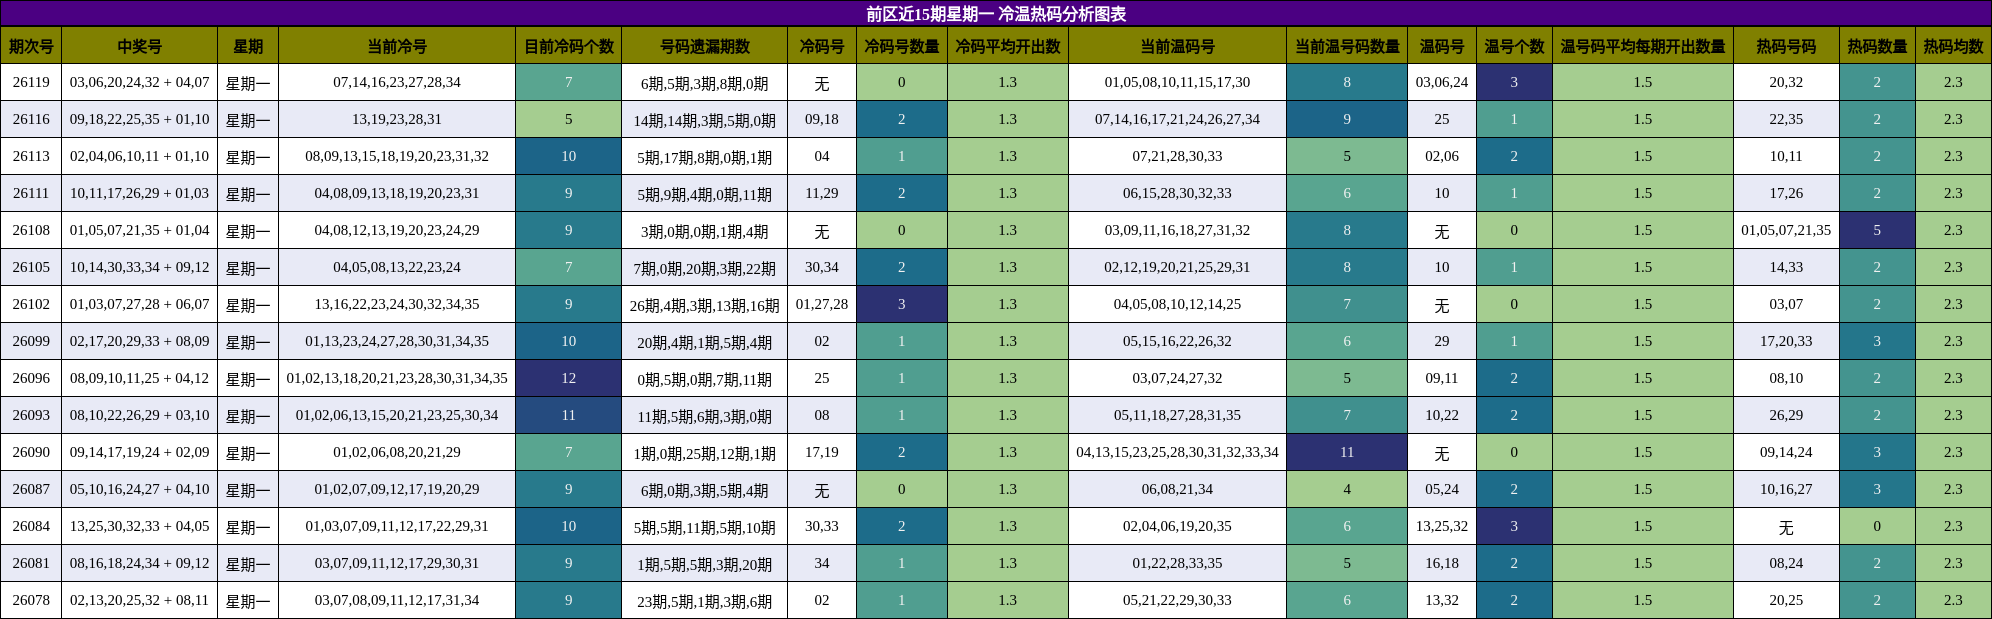Select warm code 13,25,32 in row 26084
The height and width of the screenshot is (619, 1992).
[x=1442, y=526]
